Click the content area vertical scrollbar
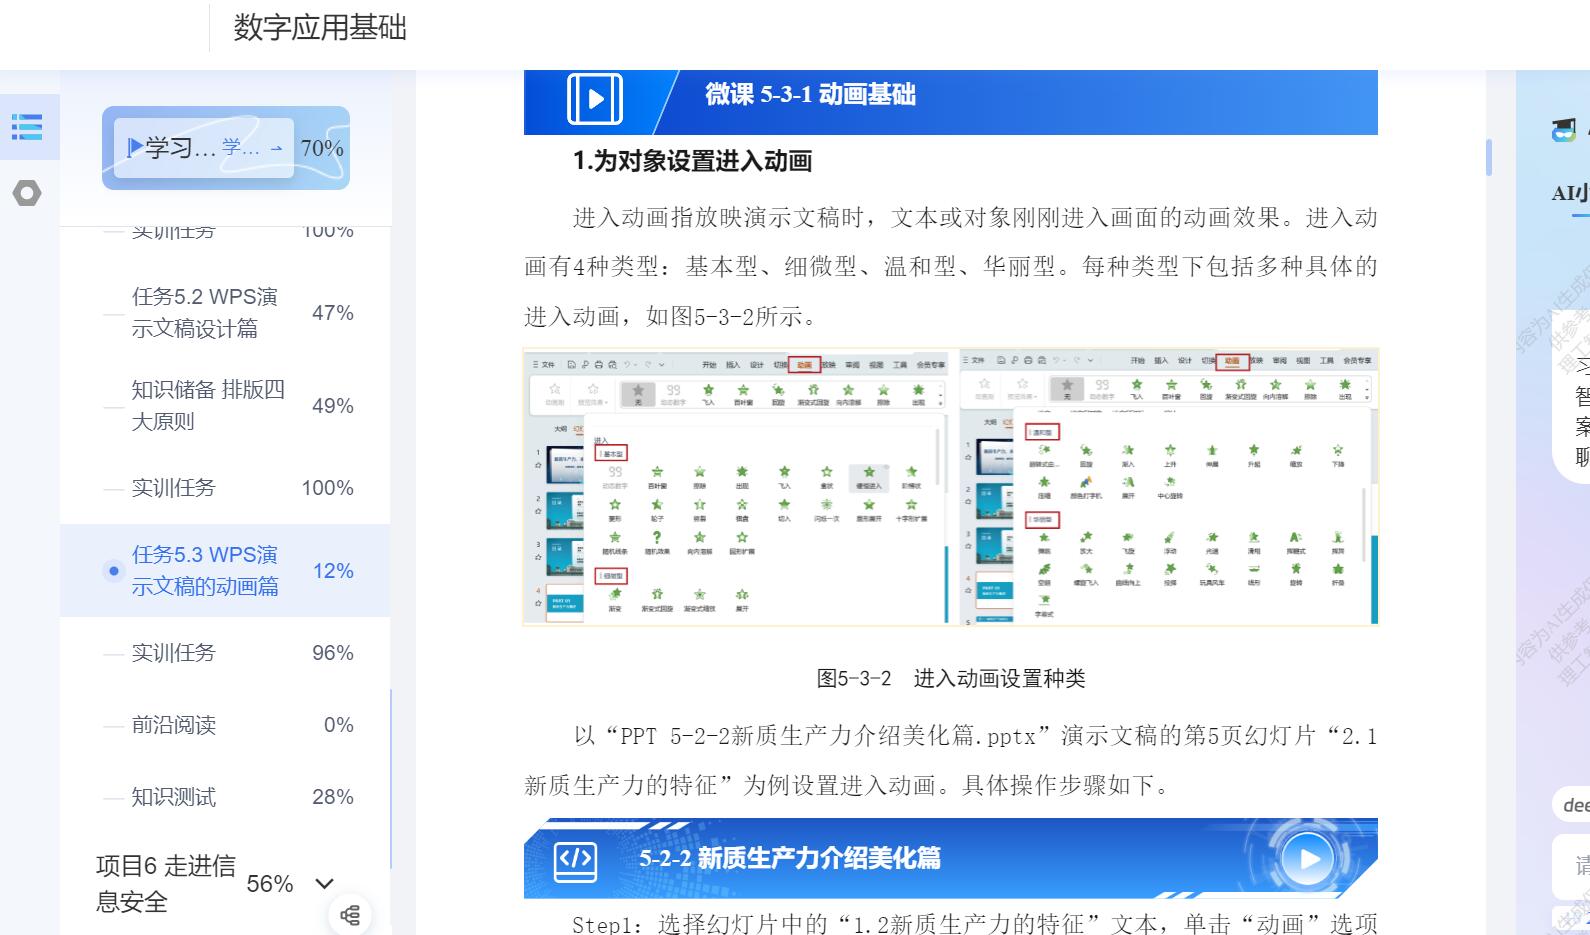Screen dimensions: 1590x935 (1488, 158)
